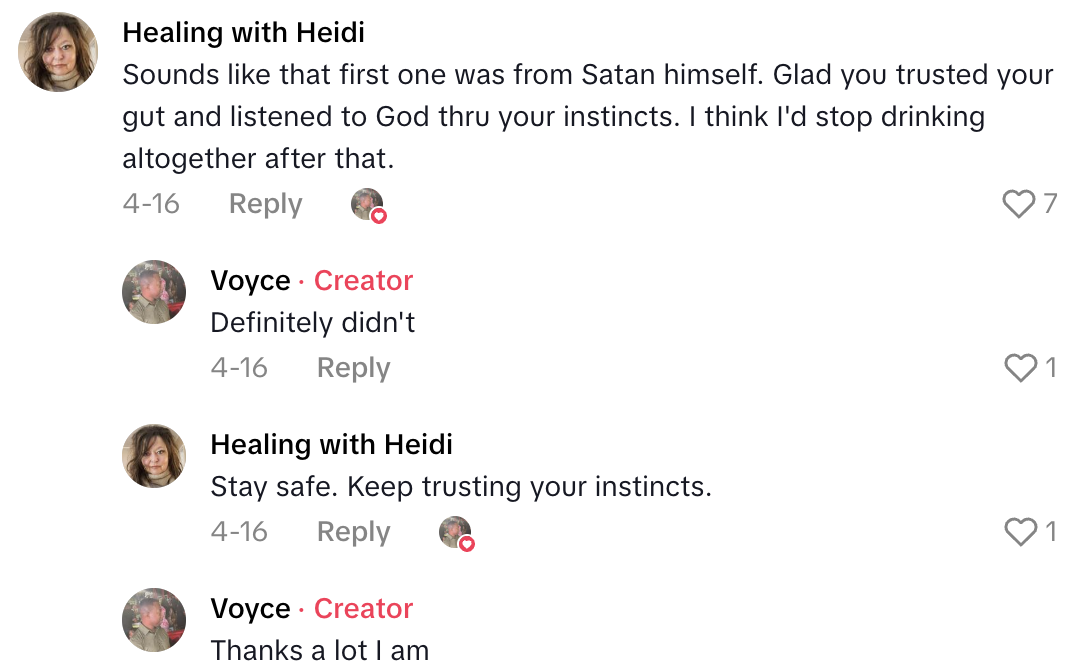This screenshot has height=672, width=1084.
Task: Click creator-liked badge beside "Stay safe" reply
Action: pos(457,533)
